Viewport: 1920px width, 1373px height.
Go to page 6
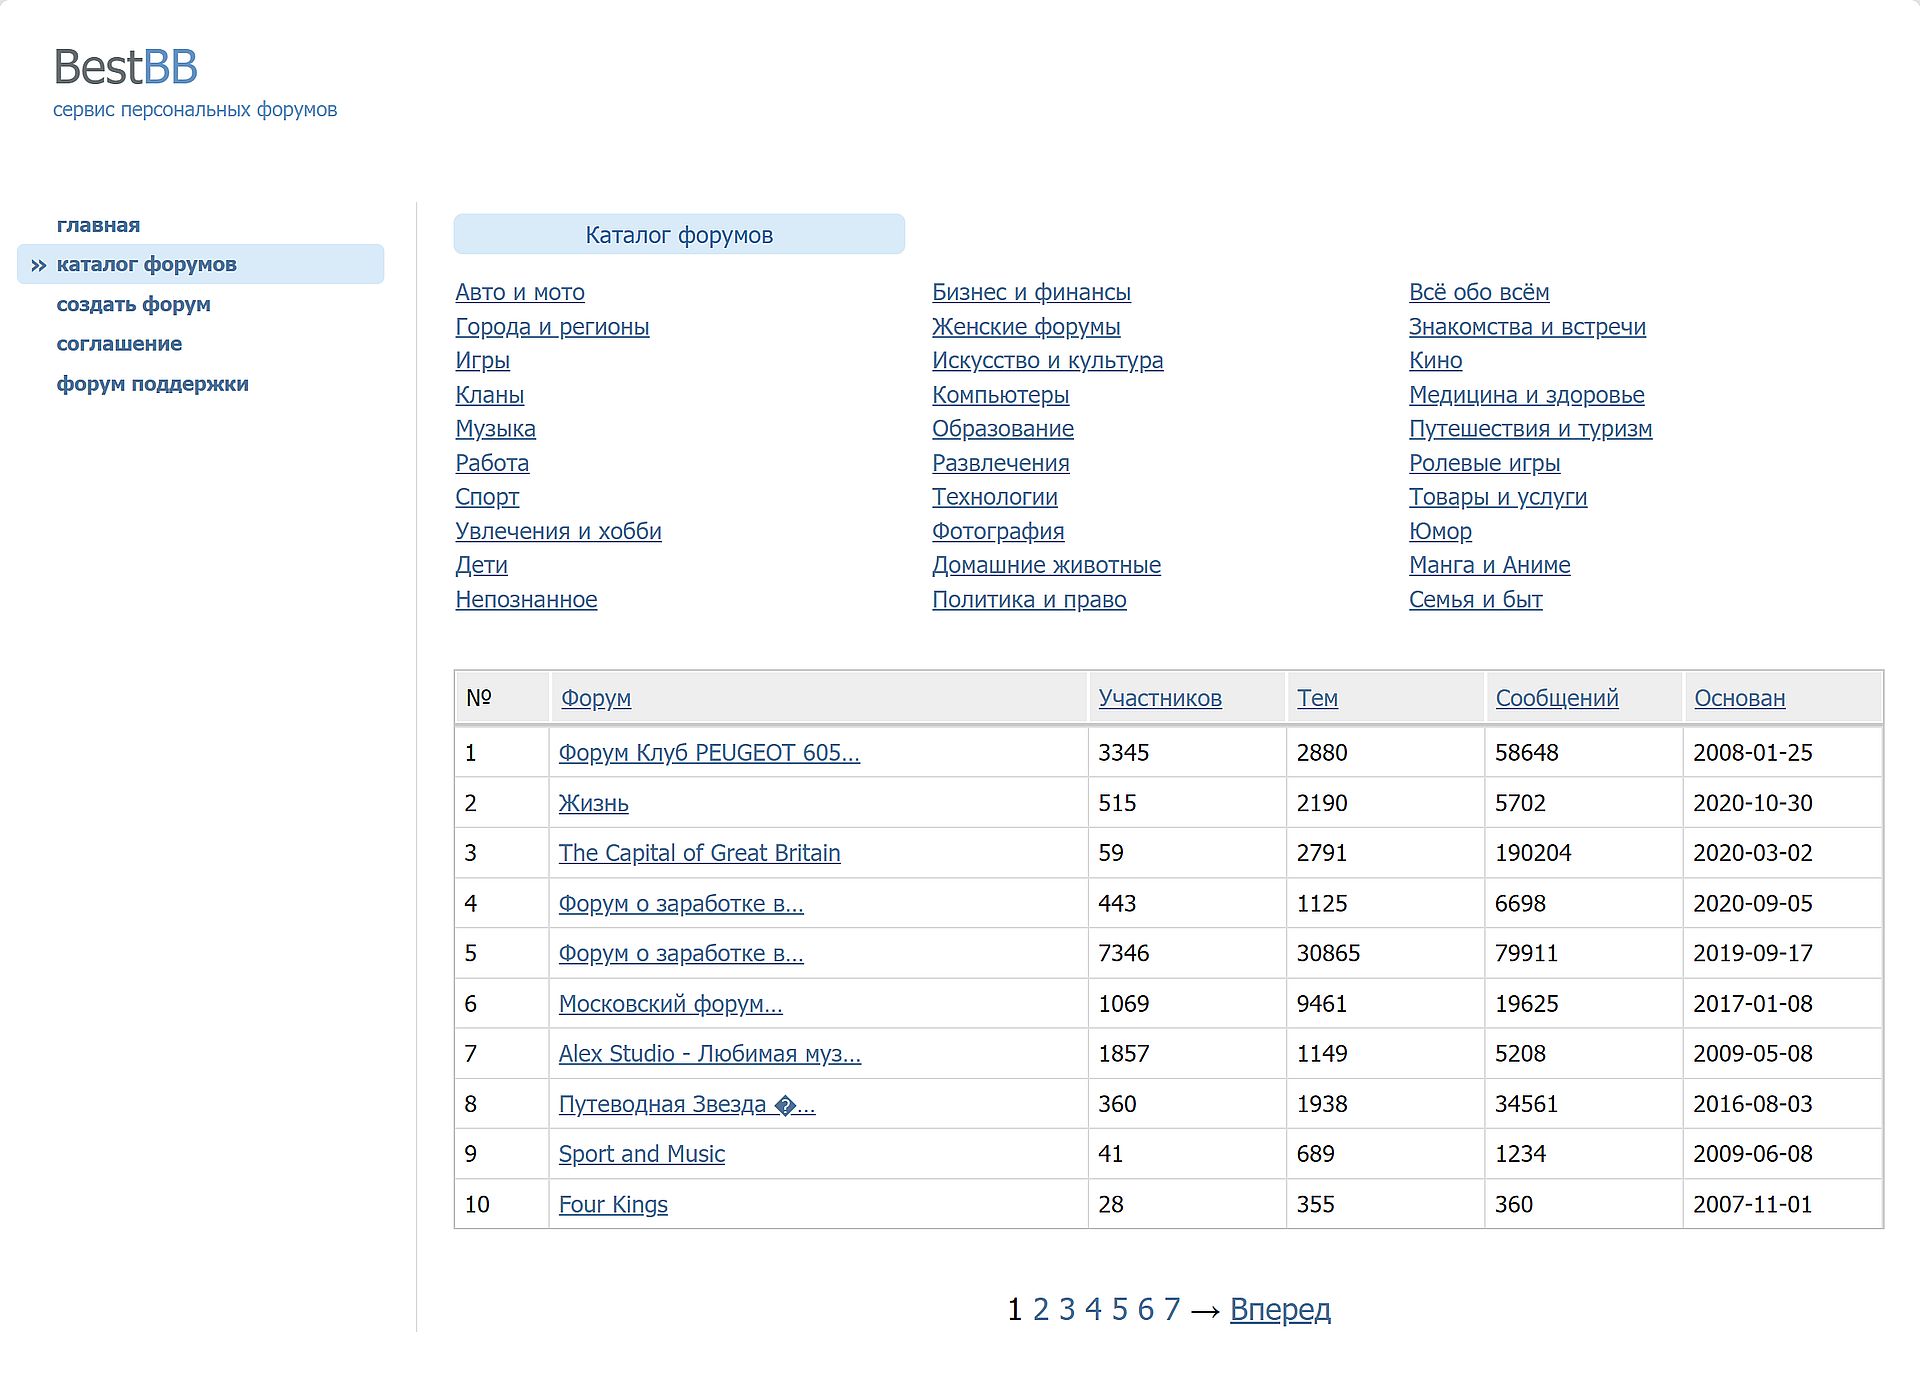pyautogui.click(x=1146, y=1309)
